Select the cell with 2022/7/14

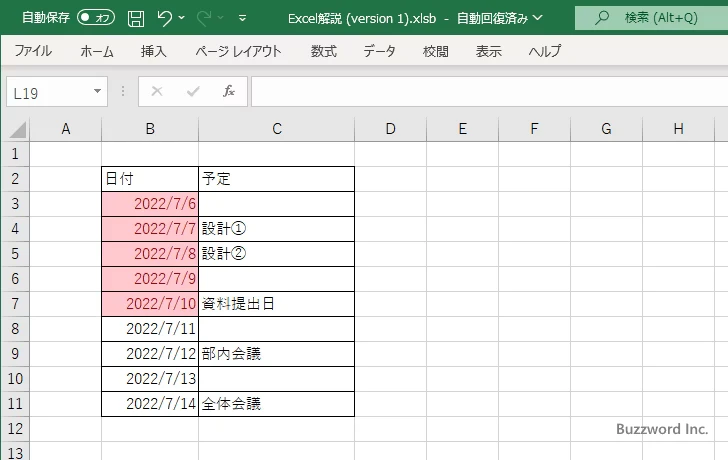click(x=150, y=404)
